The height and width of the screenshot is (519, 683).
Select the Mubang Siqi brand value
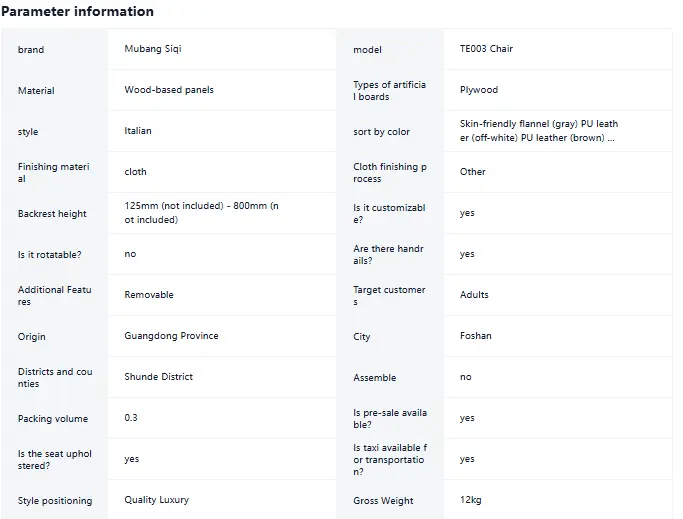click(153, 48)
